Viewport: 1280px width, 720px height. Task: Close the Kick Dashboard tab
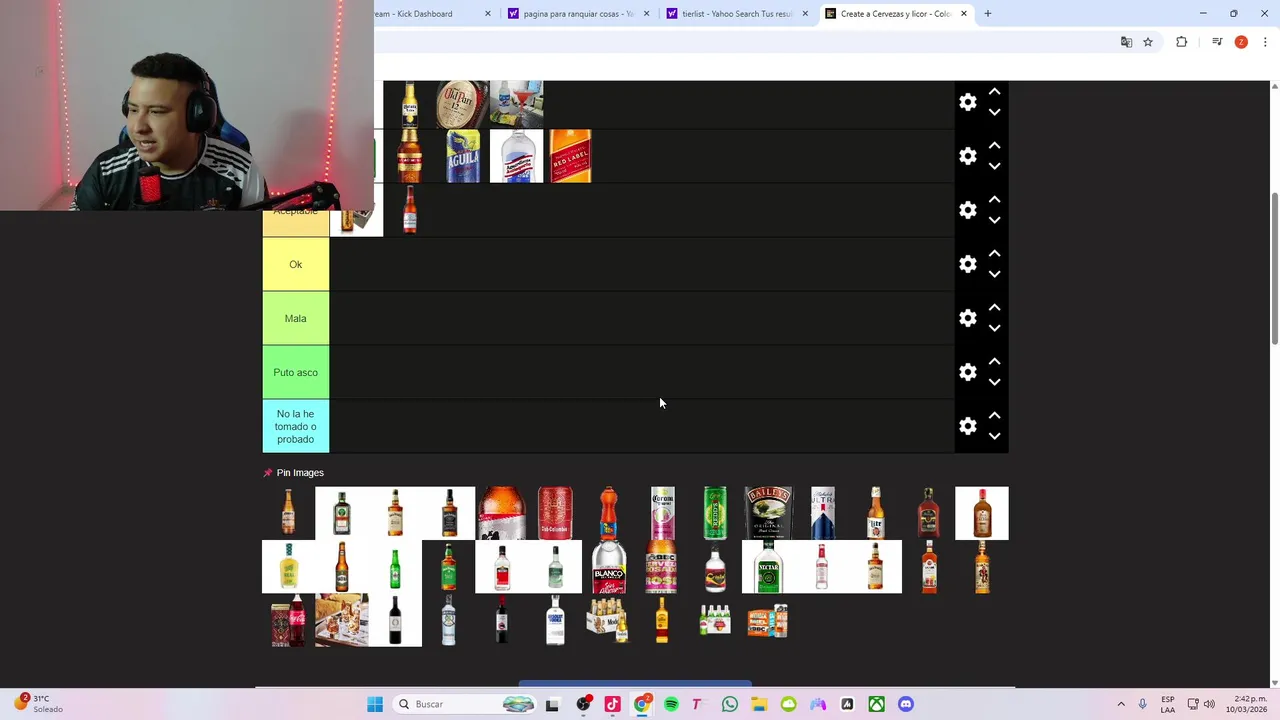coord(488,14)
